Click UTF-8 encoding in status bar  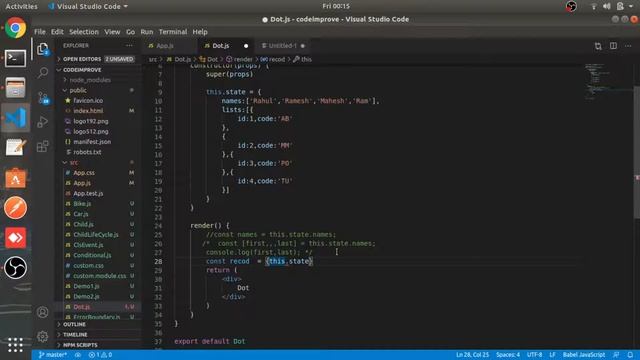click(x=534, y=355)
